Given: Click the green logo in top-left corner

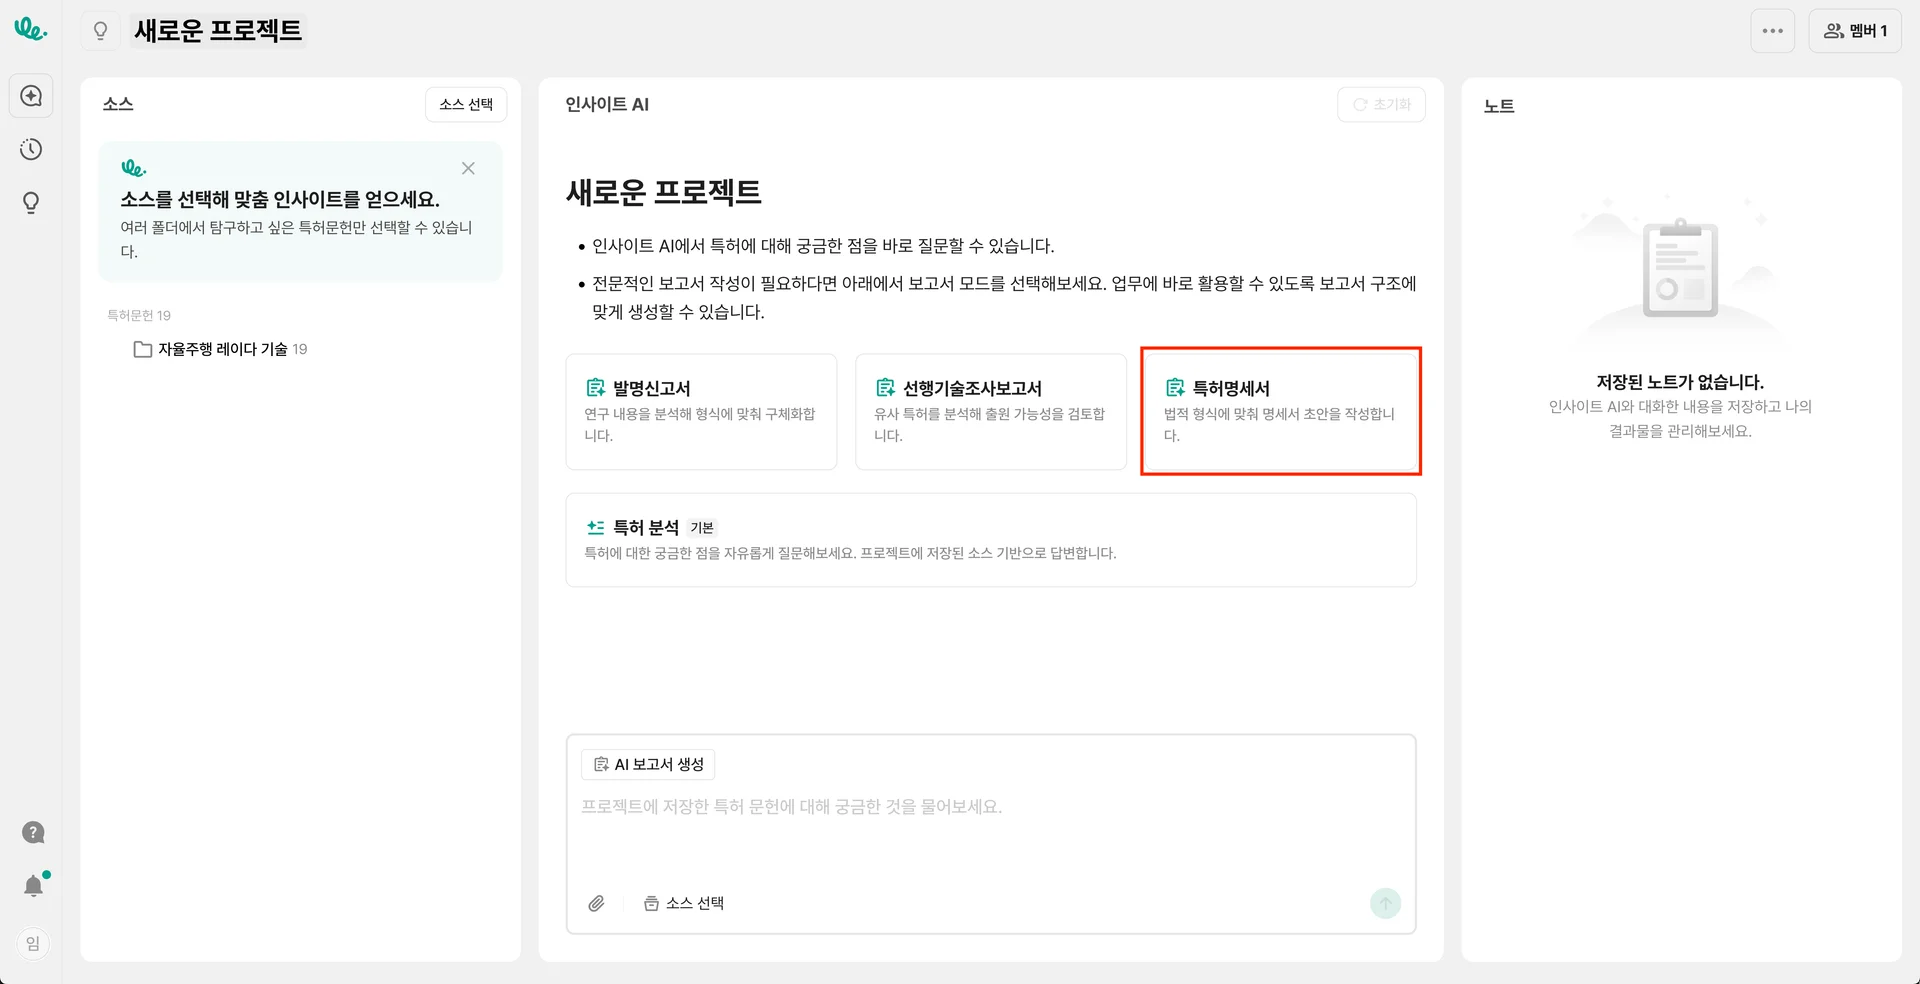Looking at the screenshot, I should click(30, 30).
